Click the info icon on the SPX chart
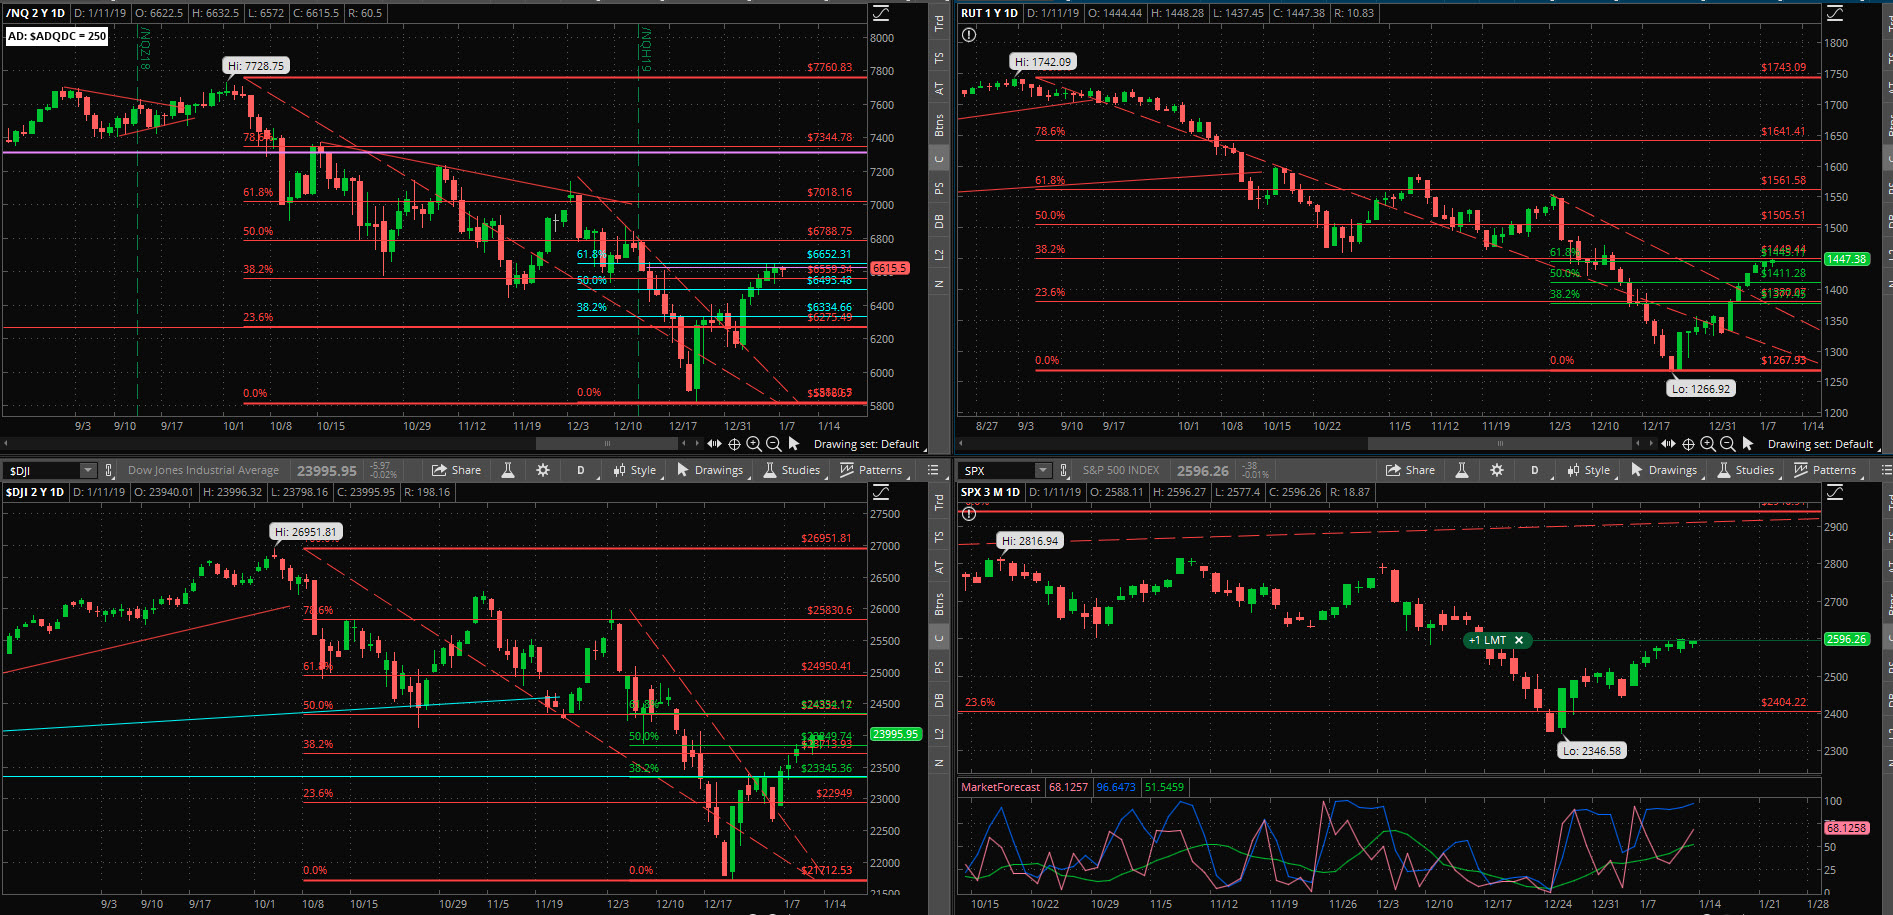1893x915 pixels. tap(968, 514)
